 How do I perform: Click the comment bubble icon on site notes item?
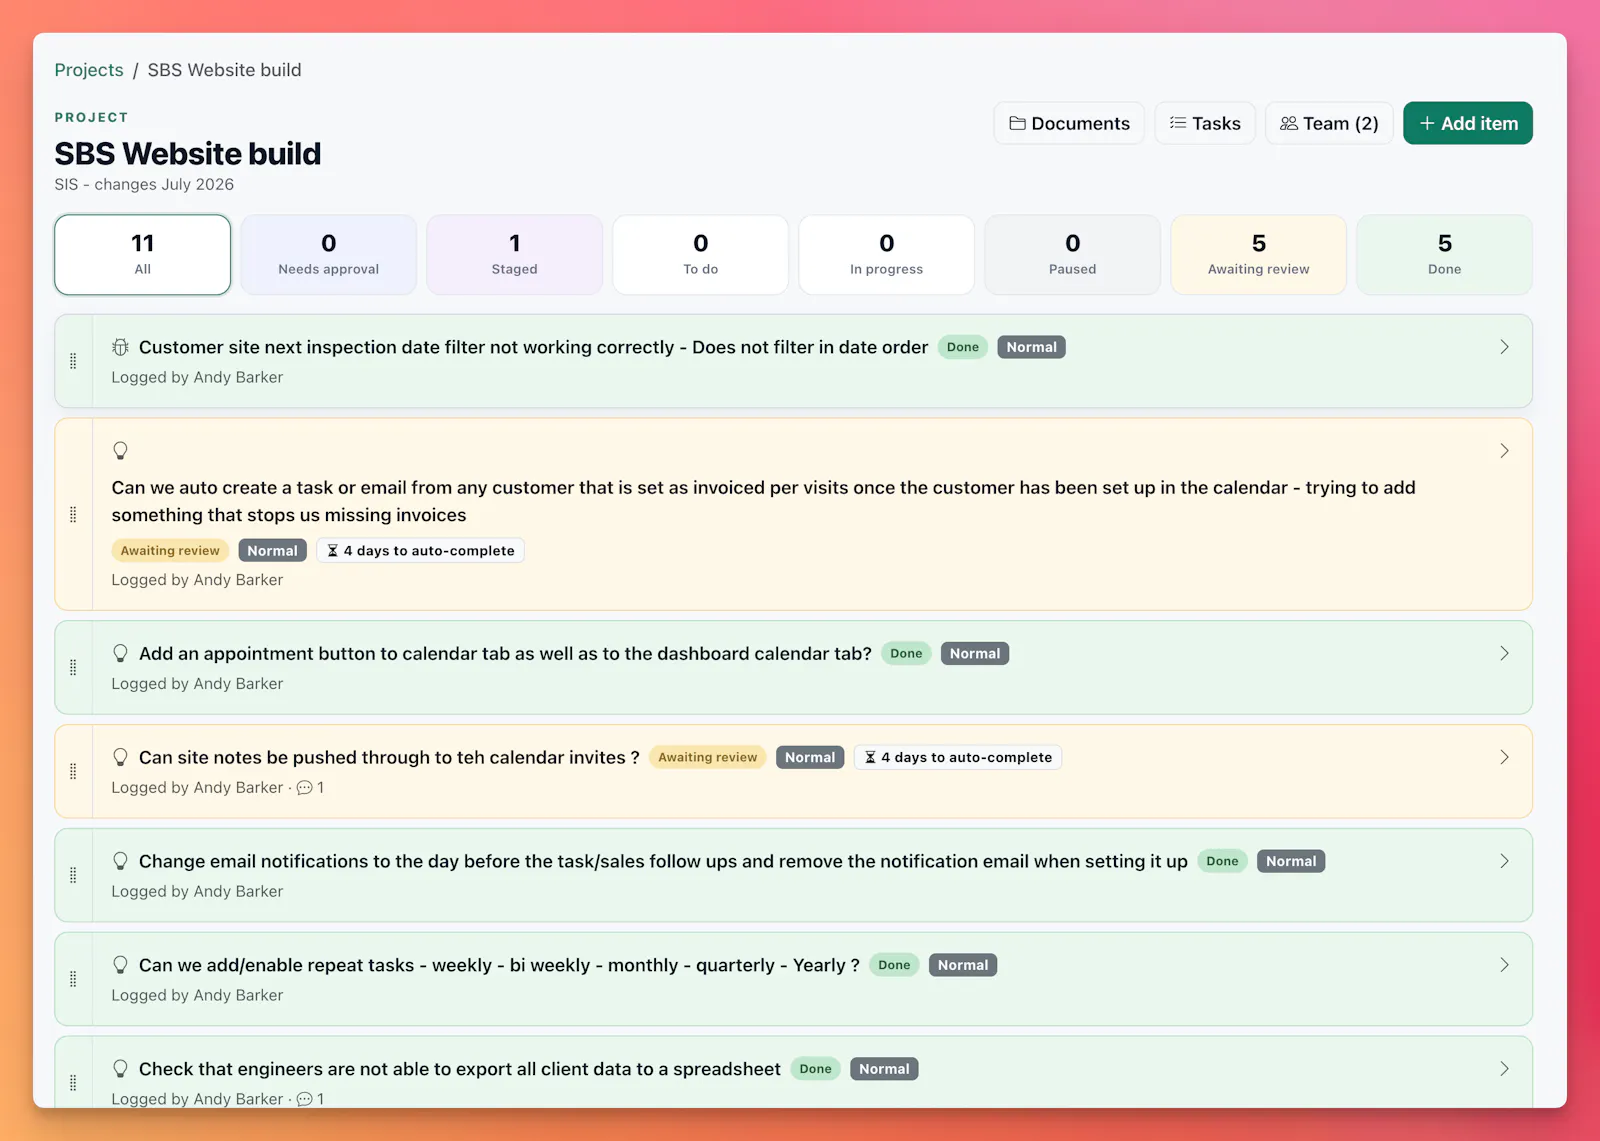click(x=305, y=788)
